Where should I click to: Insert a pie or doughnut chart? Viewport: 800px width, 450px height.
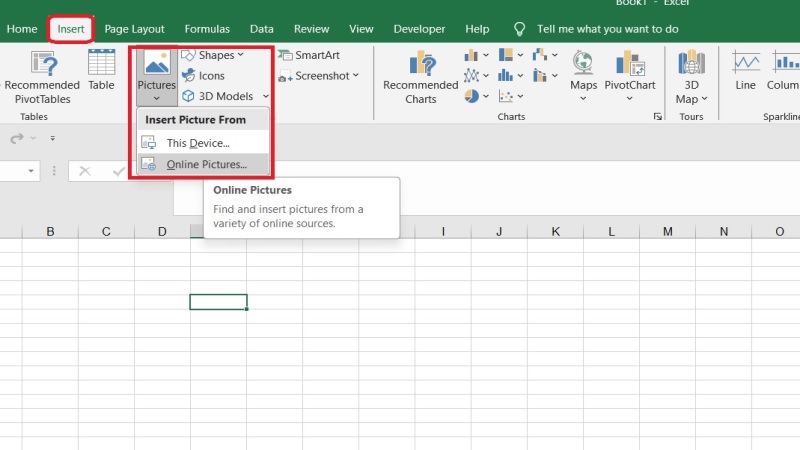(x=477, y=96)
